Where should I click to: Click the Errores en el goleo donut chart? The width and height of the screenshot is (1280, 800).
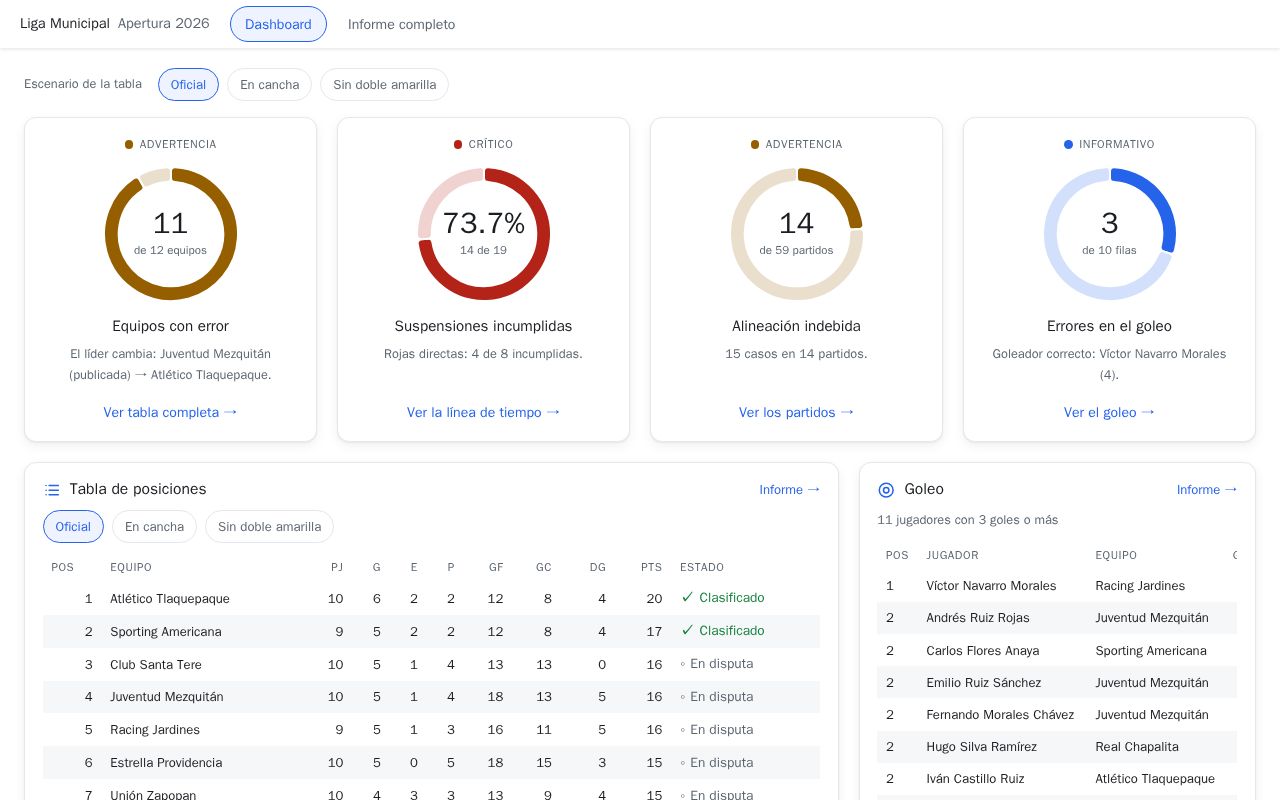coord(1110,234)
